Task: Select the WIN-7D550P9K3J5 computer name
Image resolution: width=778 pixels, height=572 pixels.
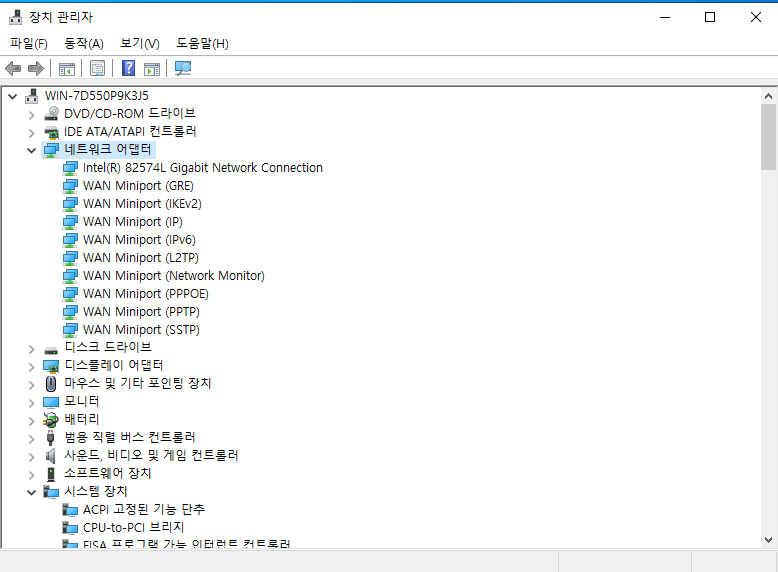Action: (97, 95)
